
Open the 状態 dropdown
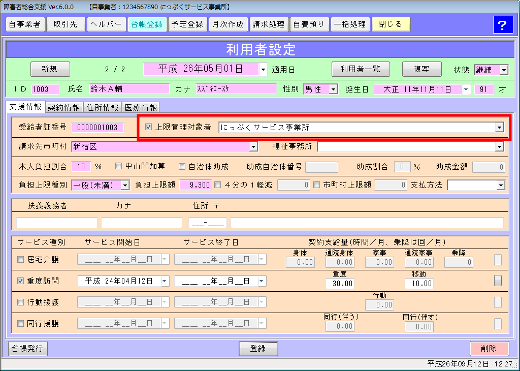click(x=504, y=70)
